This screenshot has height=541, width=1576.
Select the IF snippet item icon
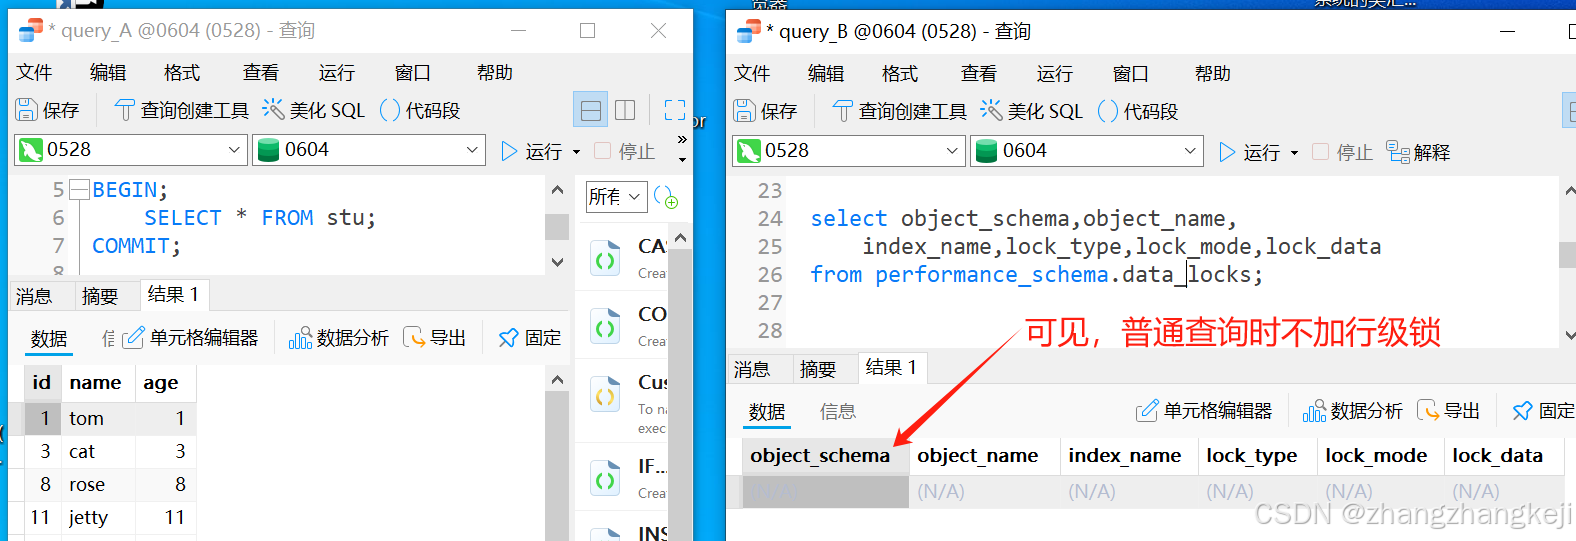[604, 479]
